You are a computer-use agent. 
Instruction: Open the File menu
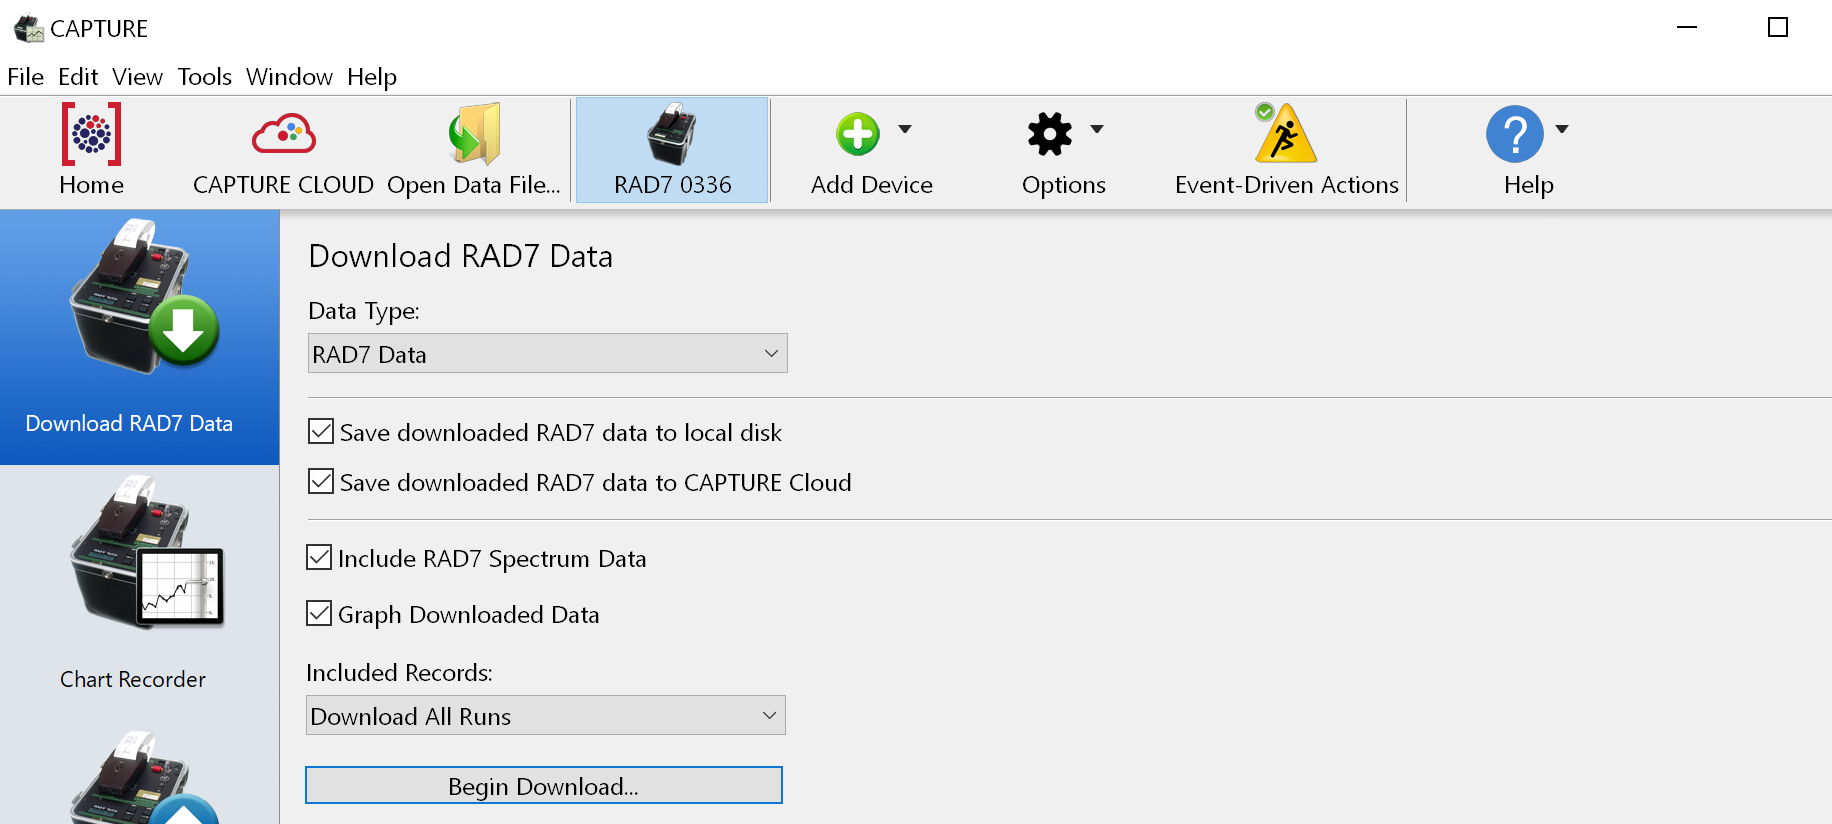[x=25, y=77]
